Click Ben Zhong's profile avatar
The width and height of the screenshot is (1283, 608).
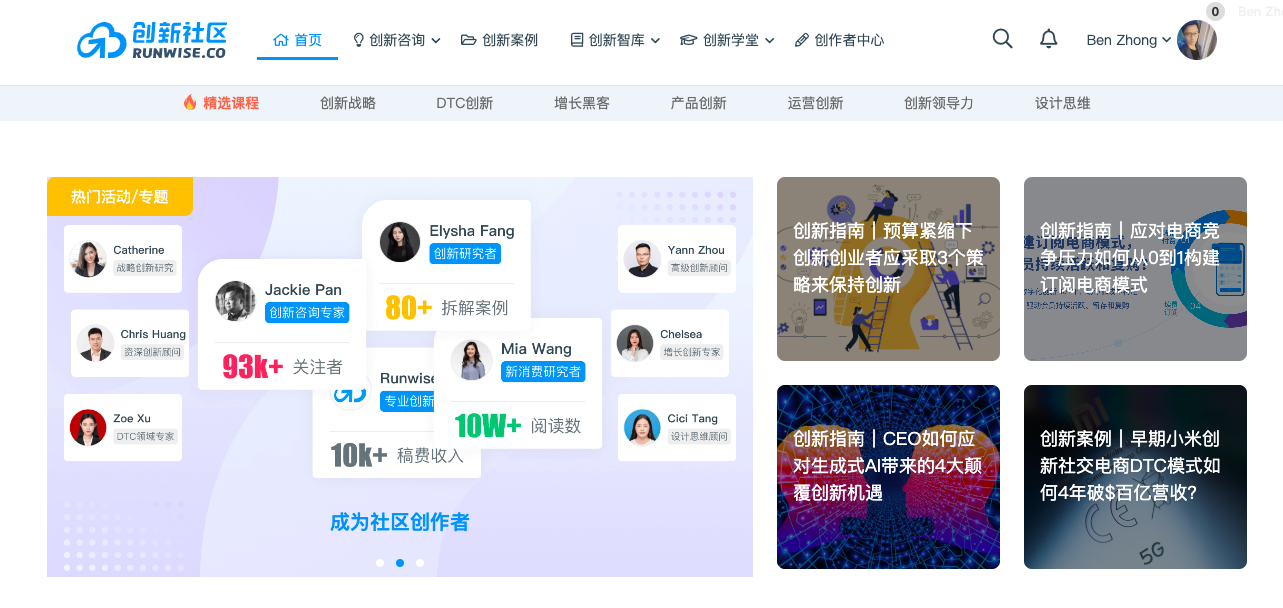pos(1196,40)
